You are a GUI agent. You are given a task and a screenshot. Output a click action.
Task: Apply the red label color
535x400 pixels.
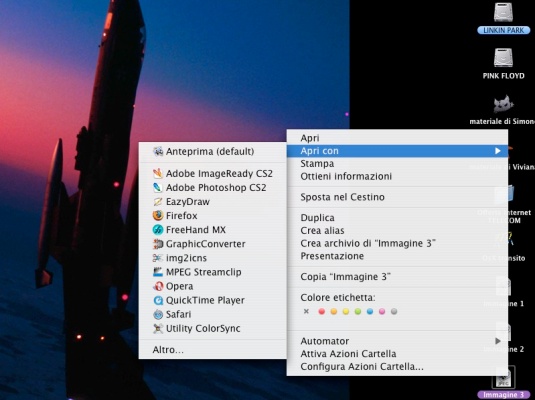(x=321, y=311)
